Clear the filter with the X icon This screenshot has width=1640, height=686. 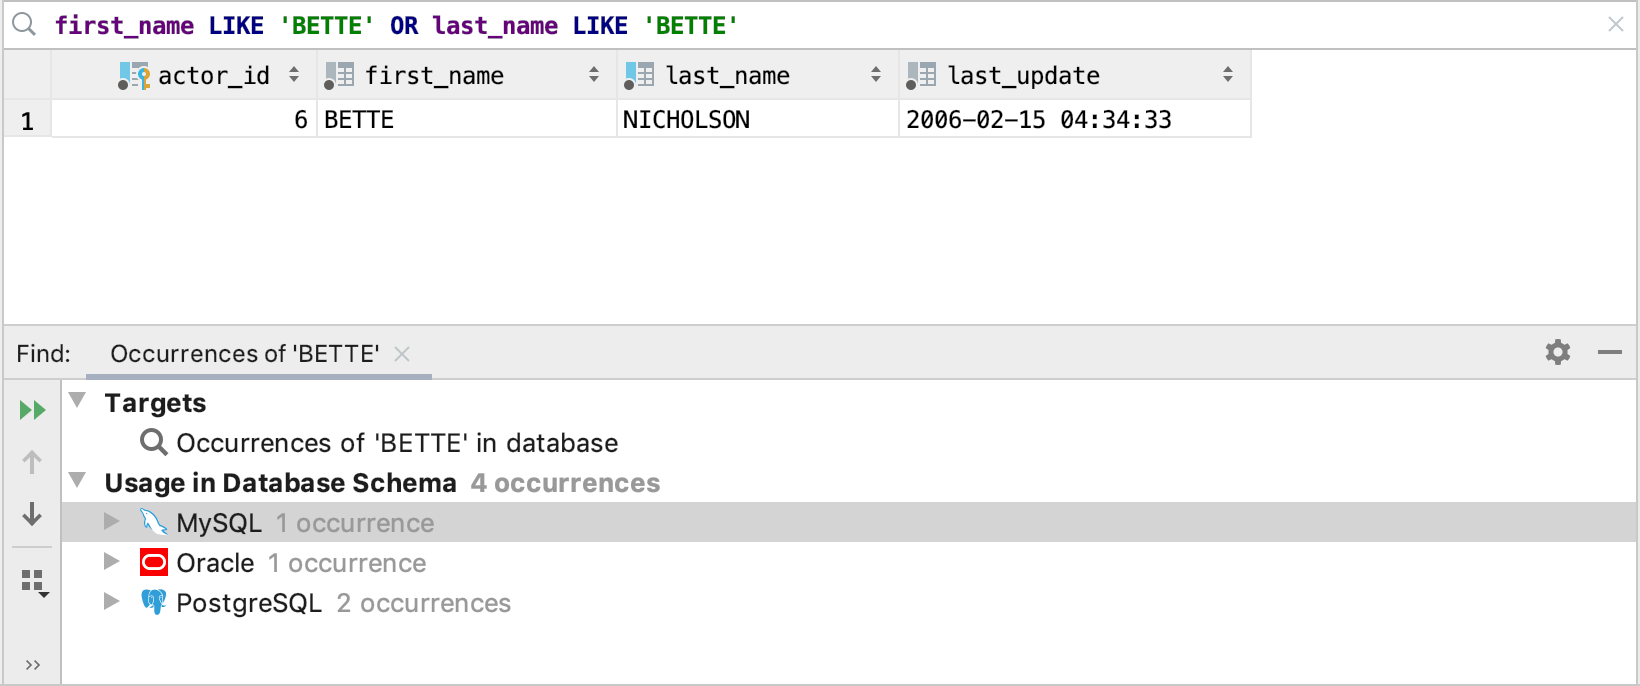pos(1616,25)
